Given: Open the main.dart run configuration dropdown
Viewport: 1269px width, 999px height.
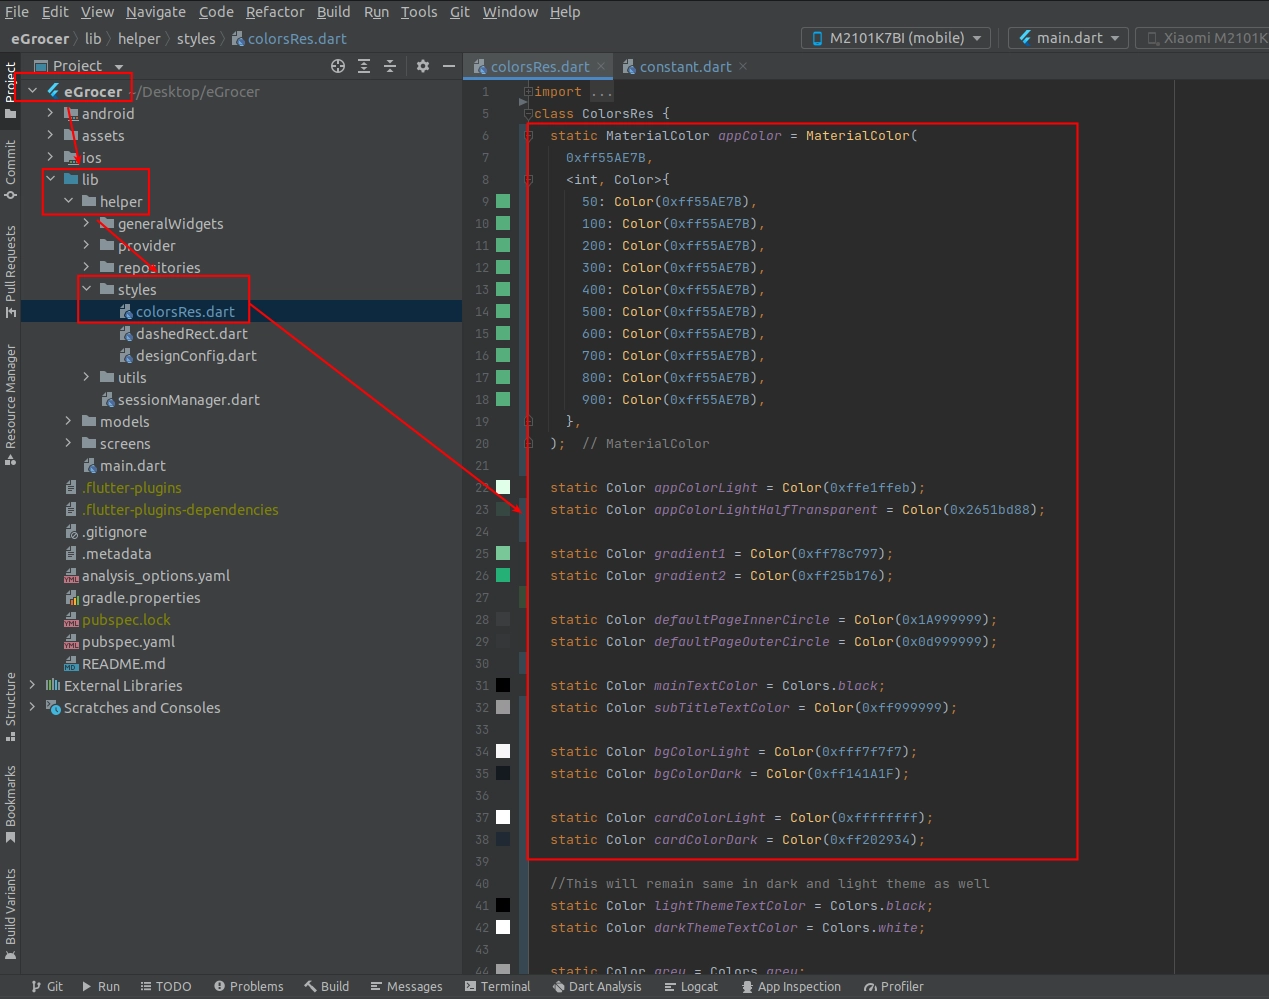Looking at the screenshot, I should tap(1068, 38).
